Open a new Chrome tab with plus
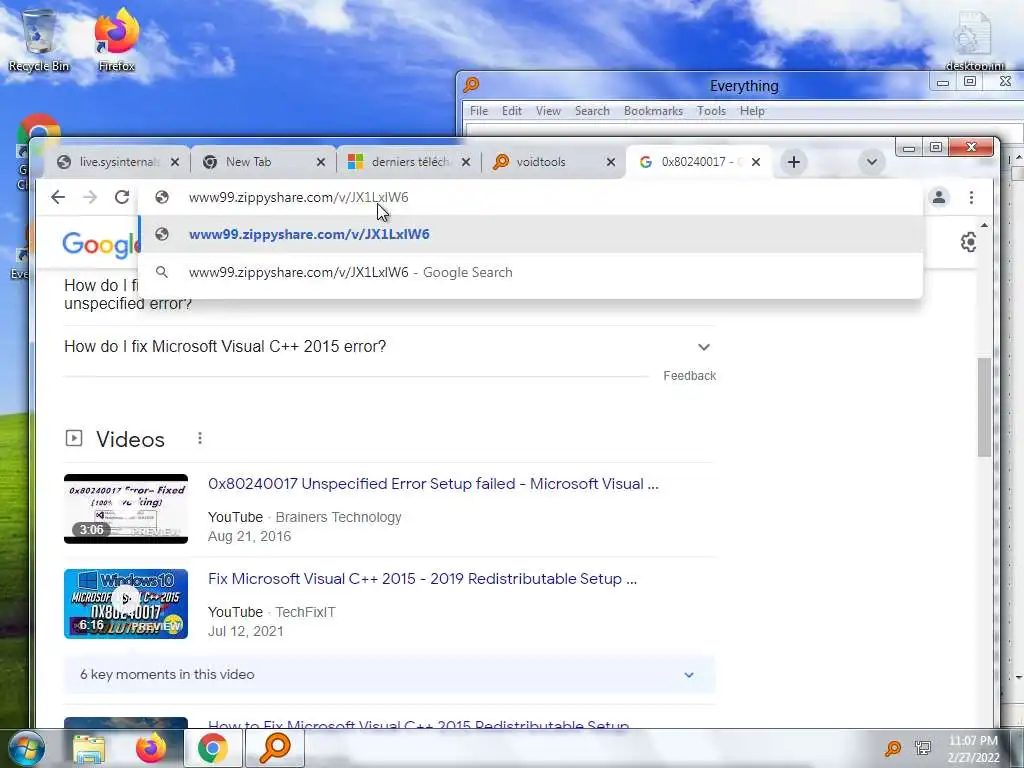 (x=793, y=162)
